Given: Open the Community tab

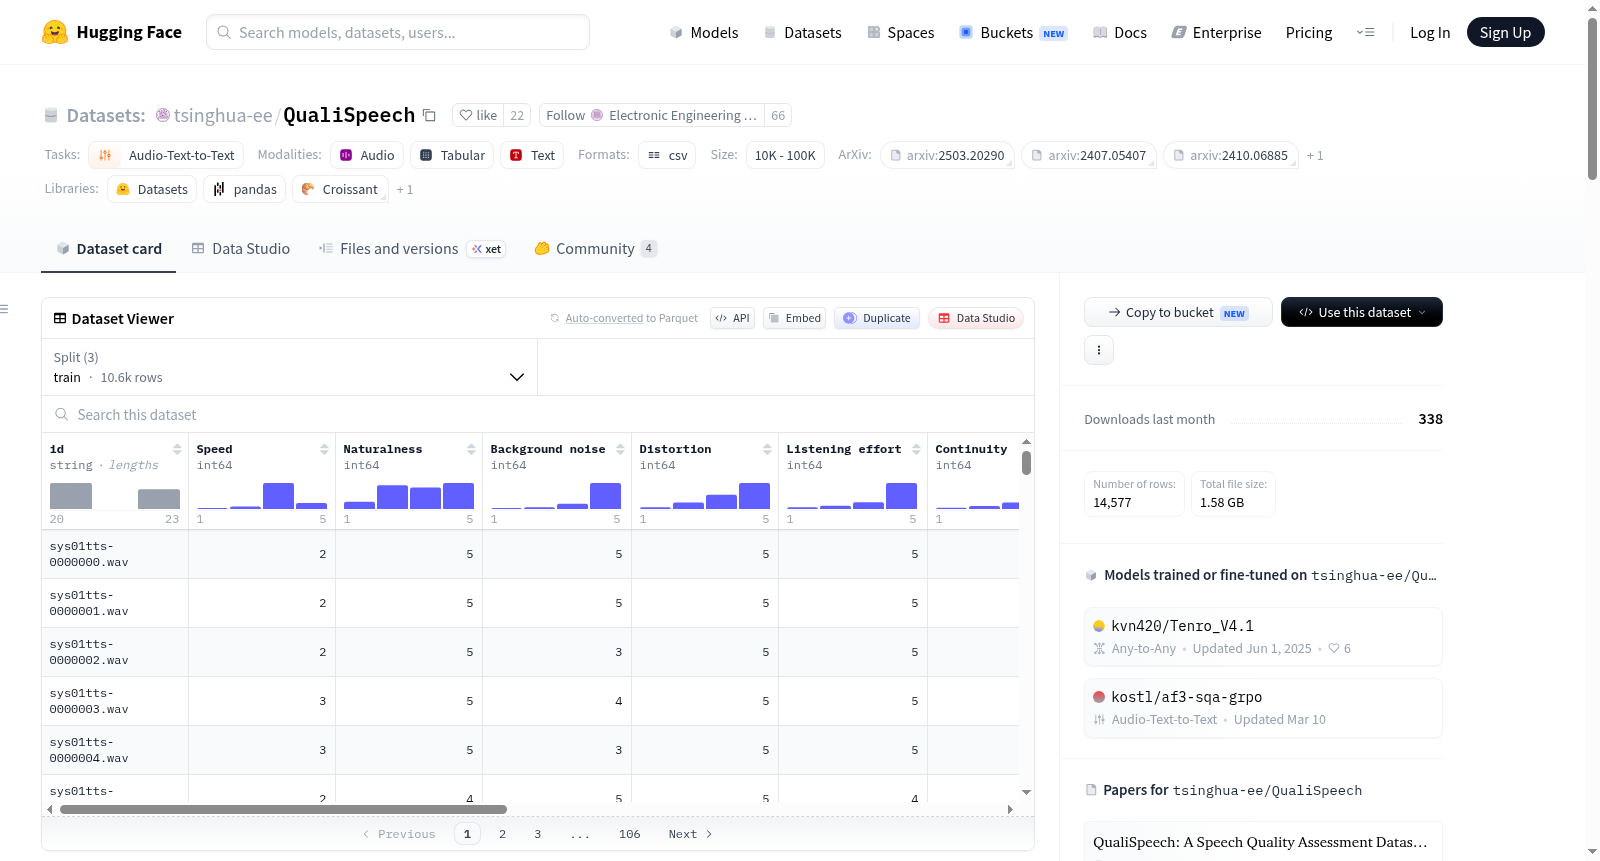Looking at the screenshot, I should [x=596, y=248].
